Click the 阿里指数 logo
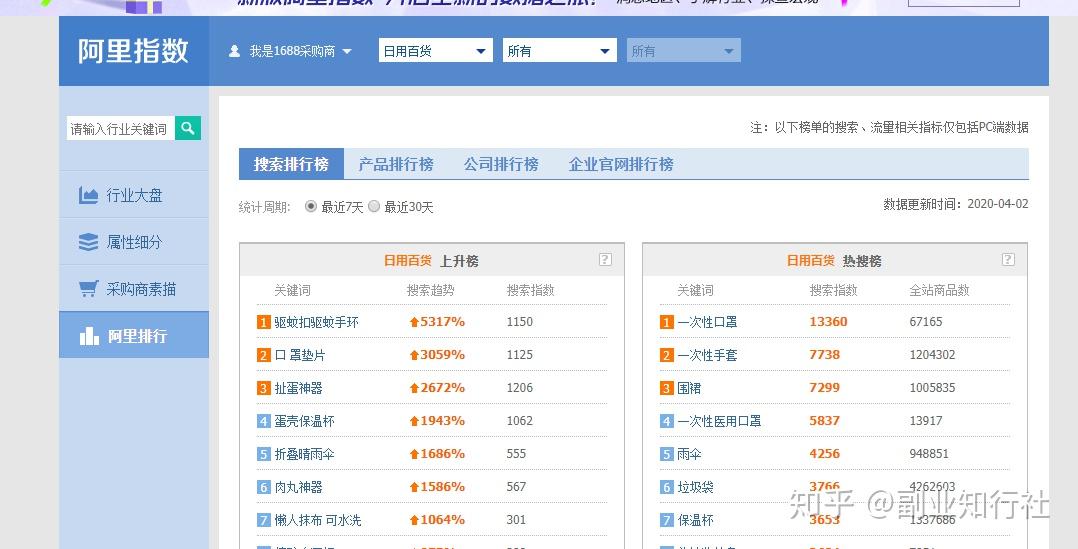Viewport: 1078px width, 549px height. click(x=133, y=51)
